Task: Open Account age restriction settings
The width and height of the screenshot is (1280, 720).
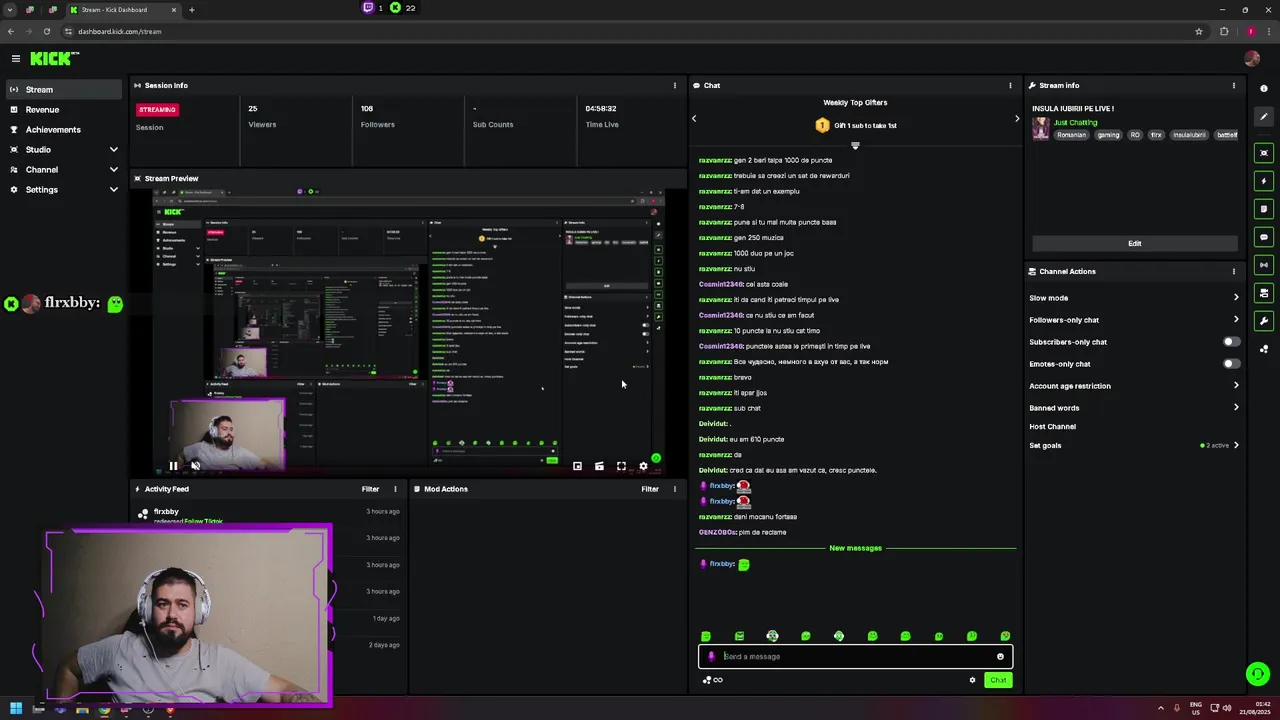Action: (x=1134, y=386)
